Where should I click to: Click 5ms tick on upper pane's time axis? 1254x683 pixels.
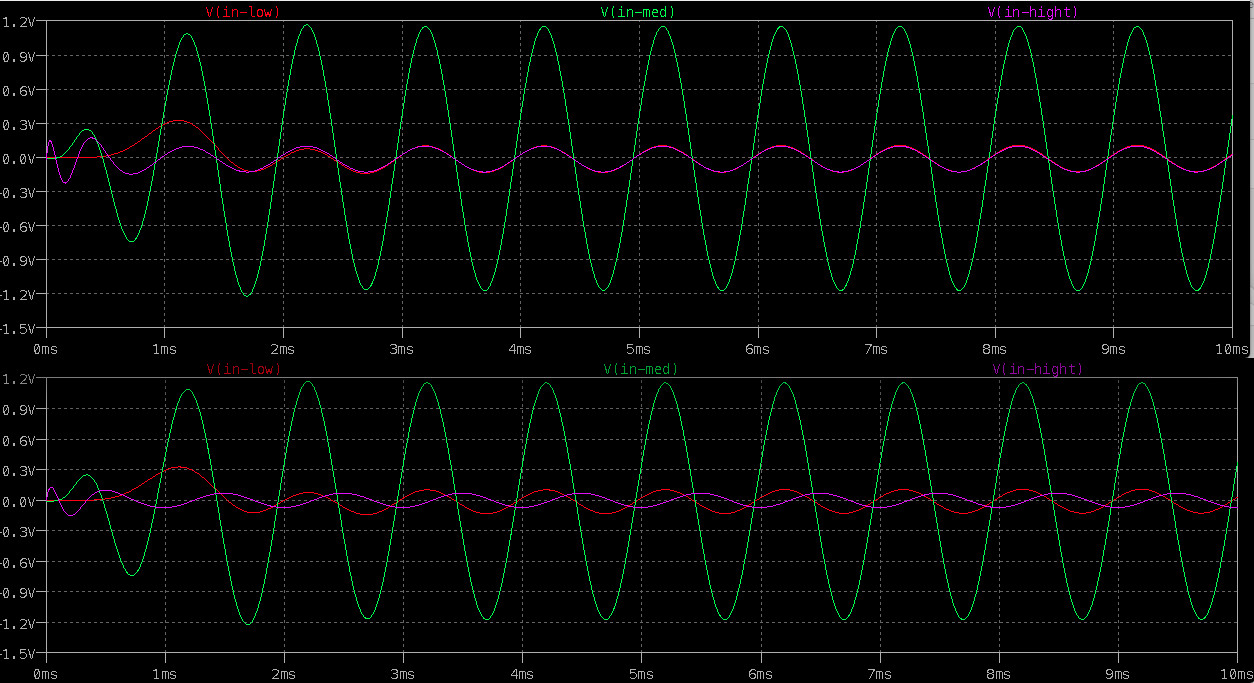[x=639, y=349]
